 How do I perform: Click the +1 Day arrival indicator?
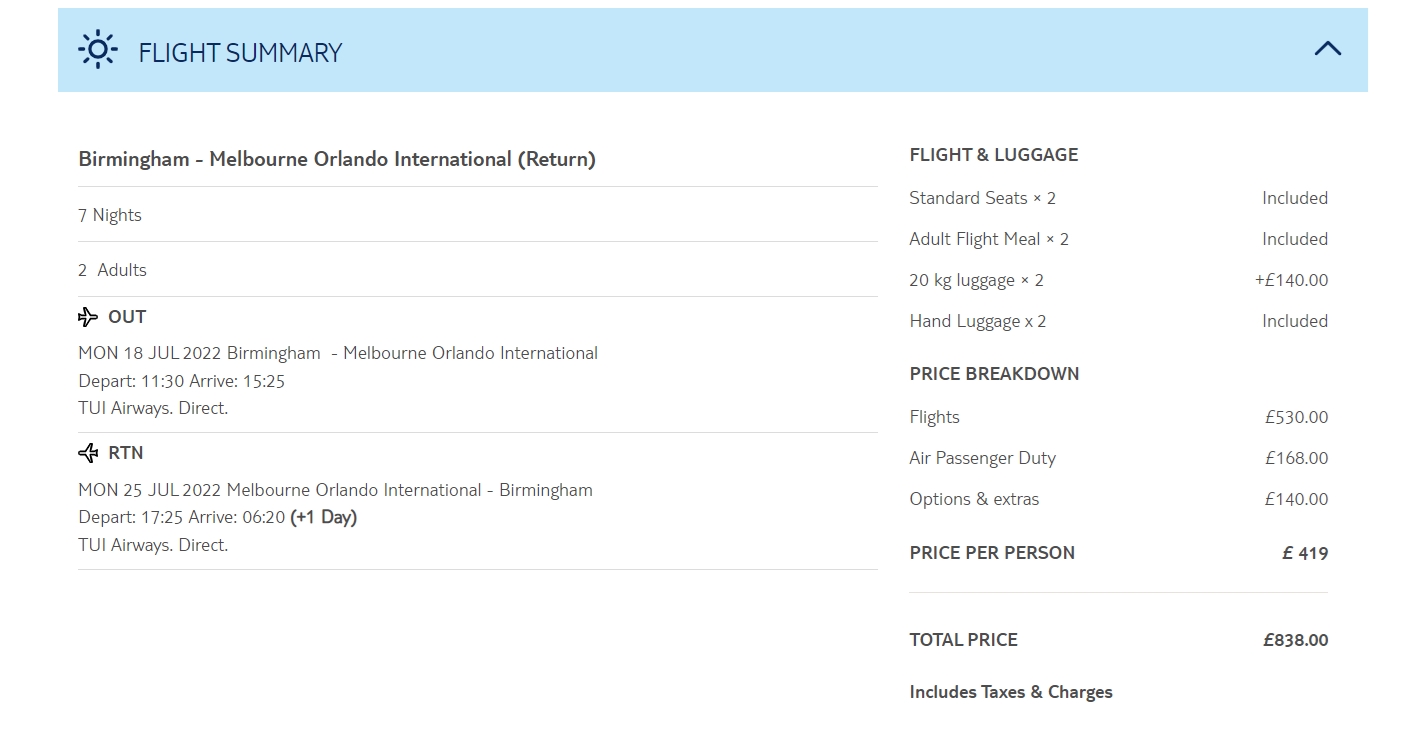(x=323, y=517)
